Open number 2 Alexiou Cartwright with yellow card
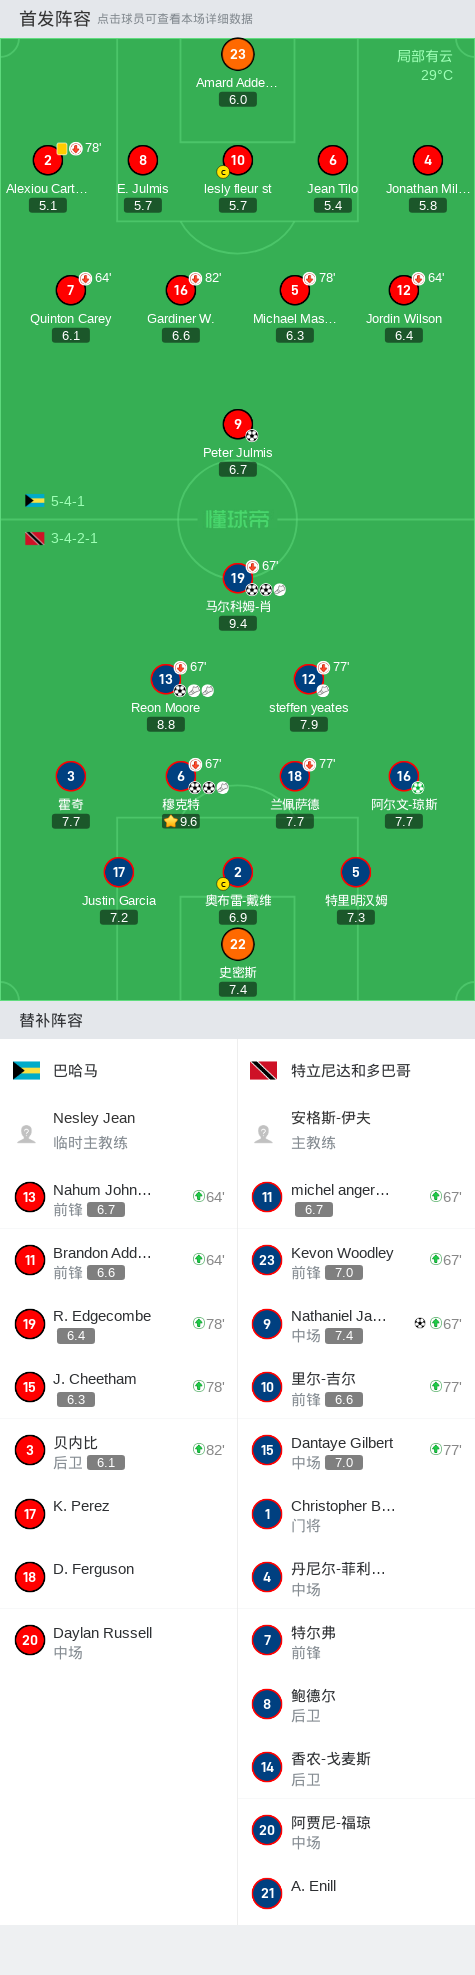The width and height of the screenshot is (475, 1975). coord(47,160)
